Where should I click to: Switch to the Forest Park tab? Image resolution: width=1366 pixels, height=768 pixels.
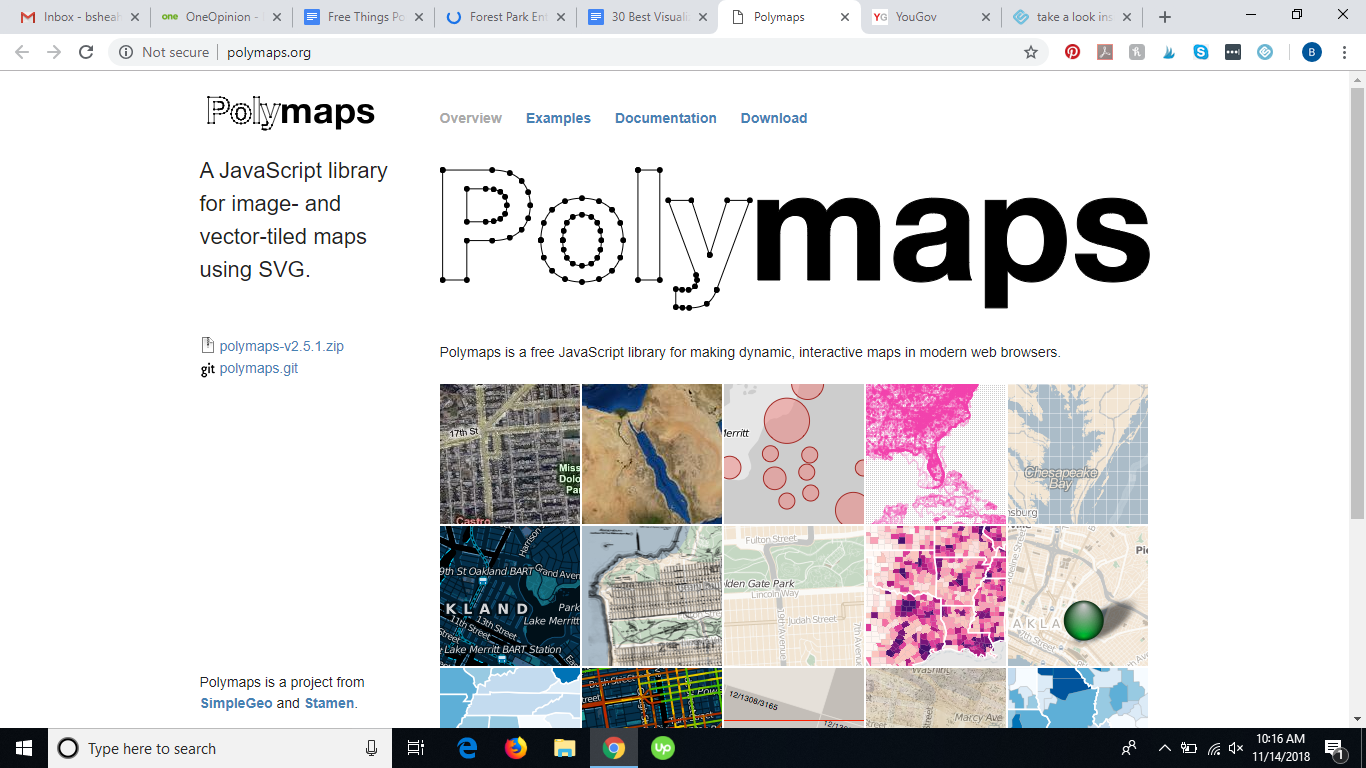(x=505, y=17)
